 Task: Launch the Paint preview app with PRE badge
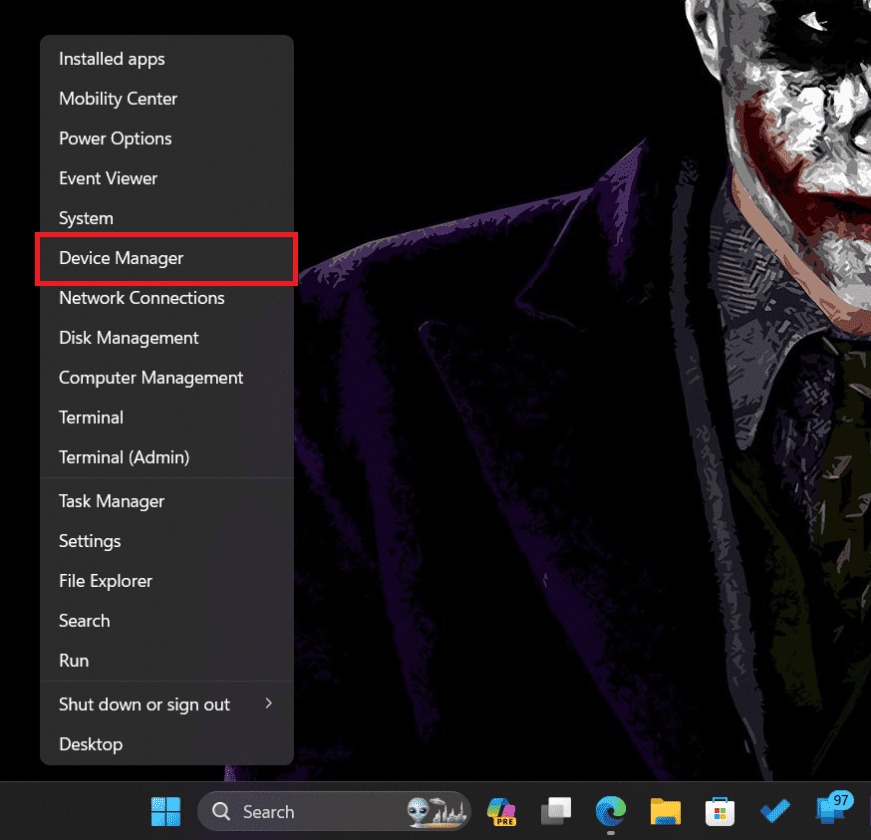click(501, 811)
